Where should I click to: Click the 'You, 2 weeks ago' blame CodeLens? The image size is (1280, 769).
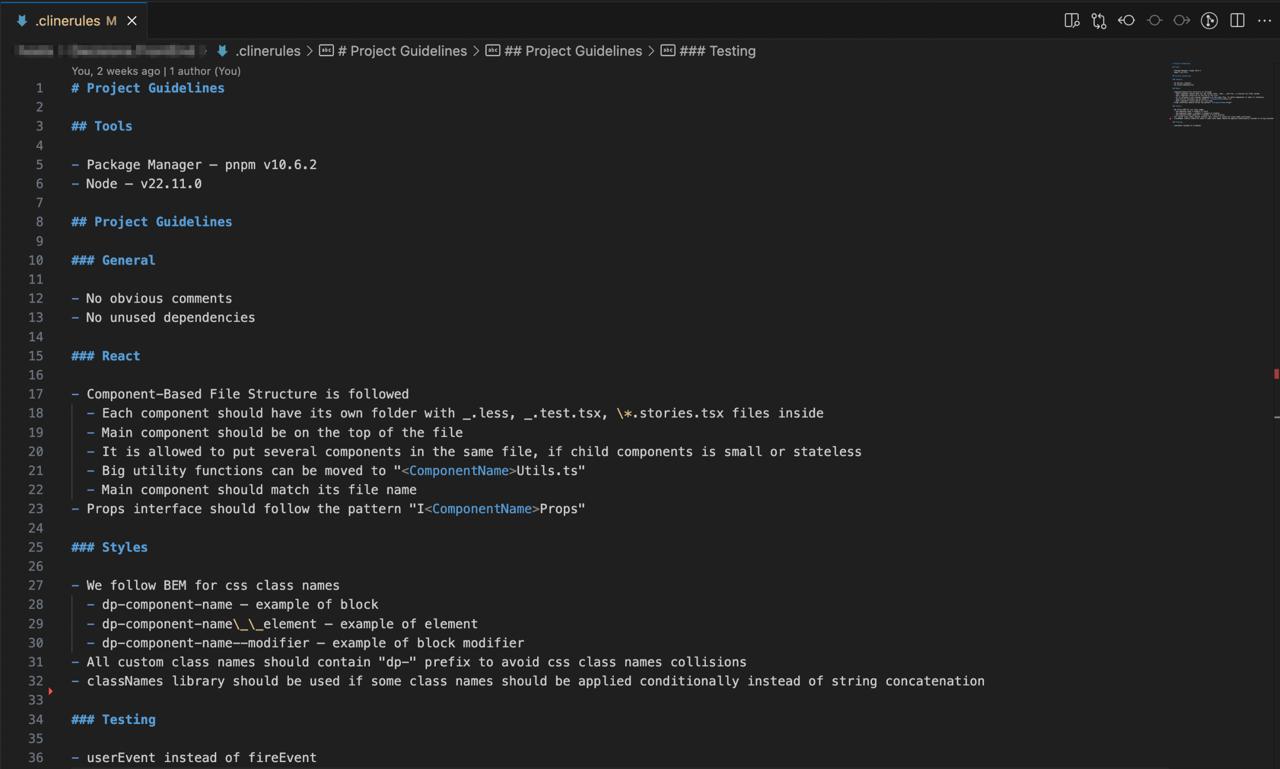point(116,71)
